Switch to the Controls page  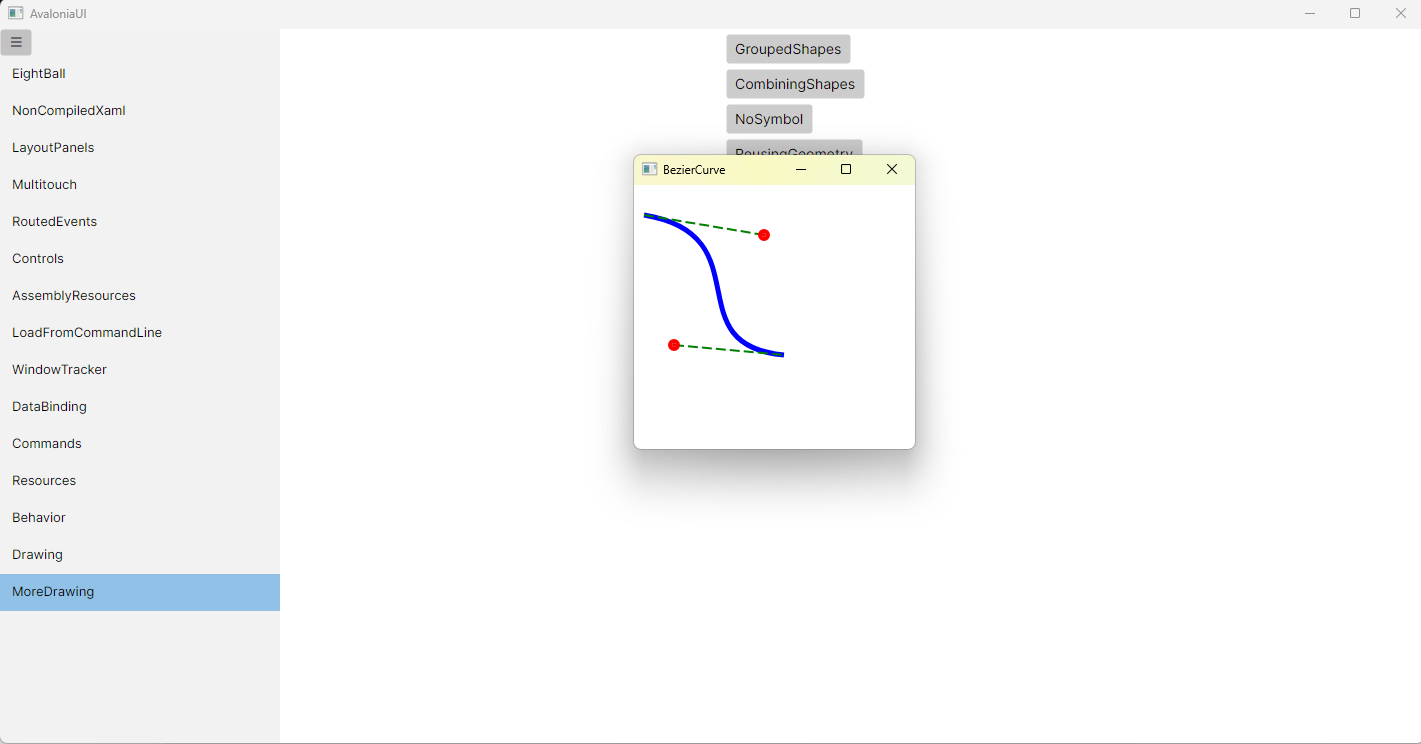(x=140, y=259)
